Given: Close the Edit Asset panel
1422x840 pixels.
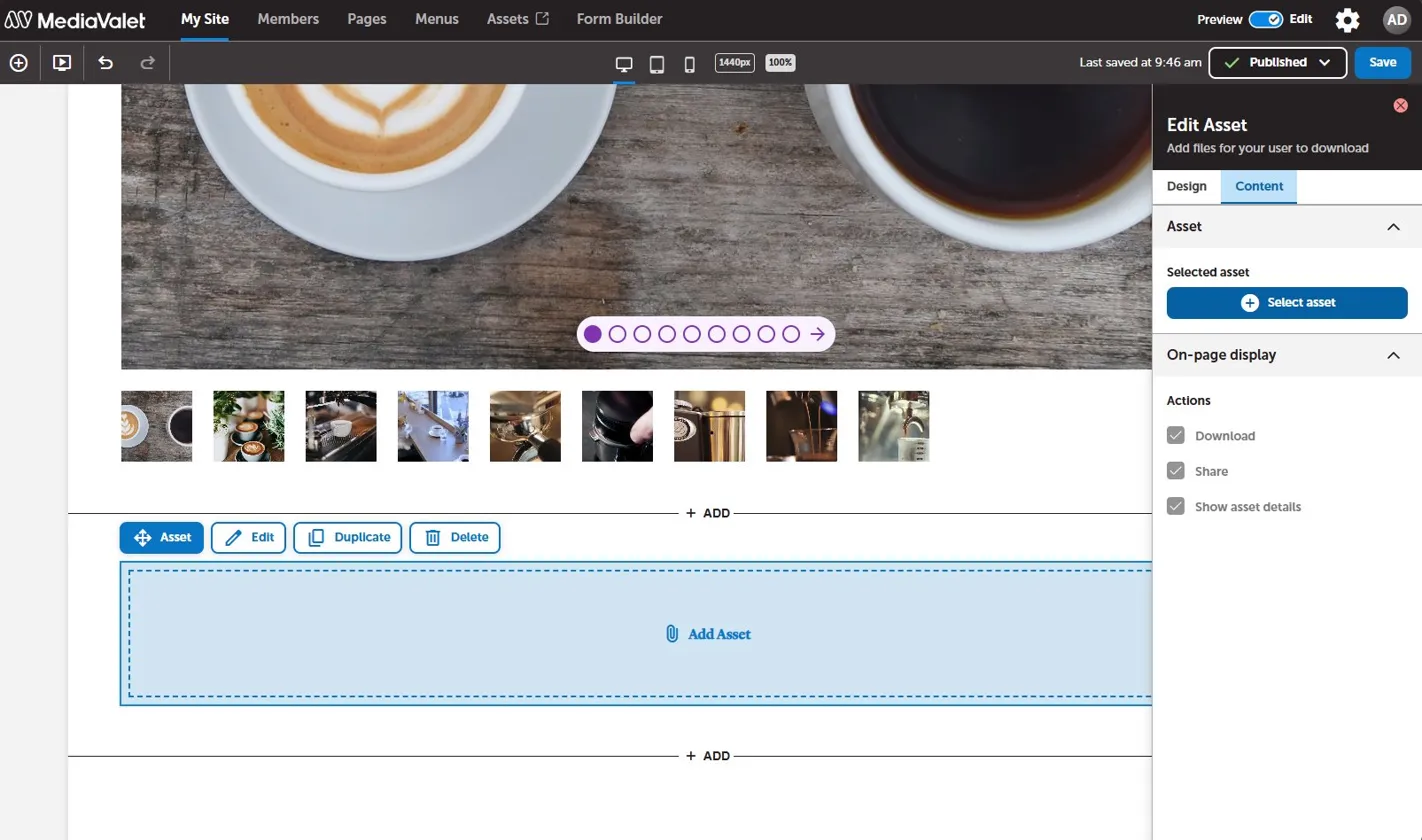Looking at the screenshot, I should 1400,105.
